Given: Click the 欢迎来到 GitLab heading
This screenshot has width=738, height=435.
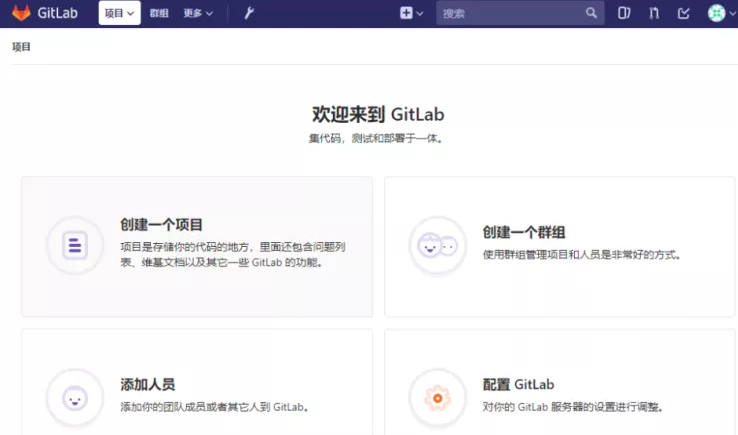Looking at the screenshot, I should pos(378,114).
